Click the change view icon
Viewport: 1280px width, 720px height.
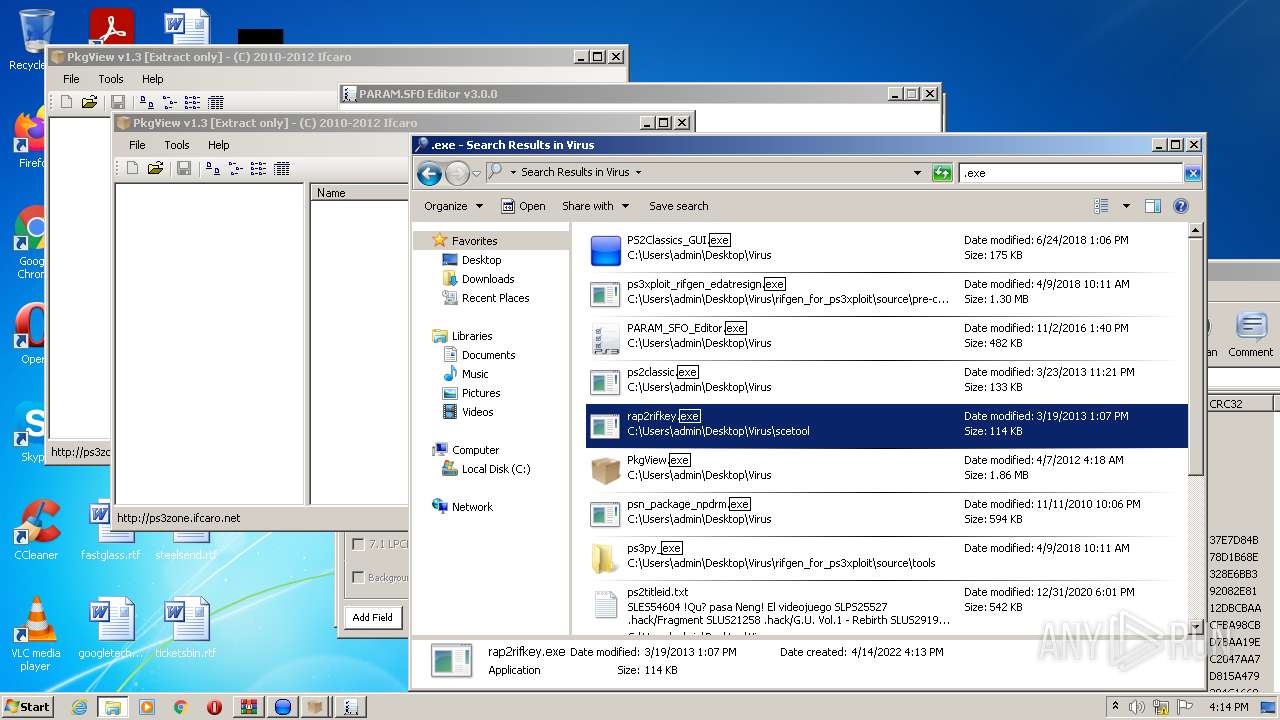click(x=1101, y=206)
